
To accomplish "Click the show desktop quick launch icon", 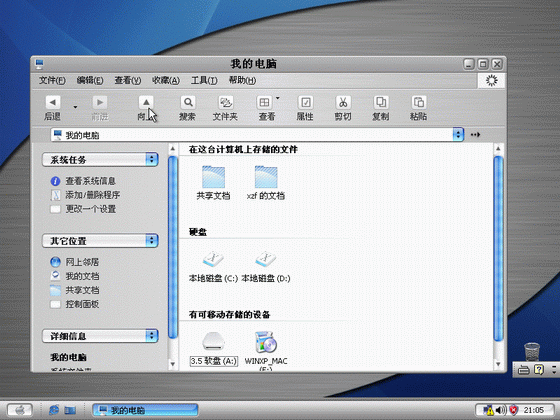I will 70,410.
